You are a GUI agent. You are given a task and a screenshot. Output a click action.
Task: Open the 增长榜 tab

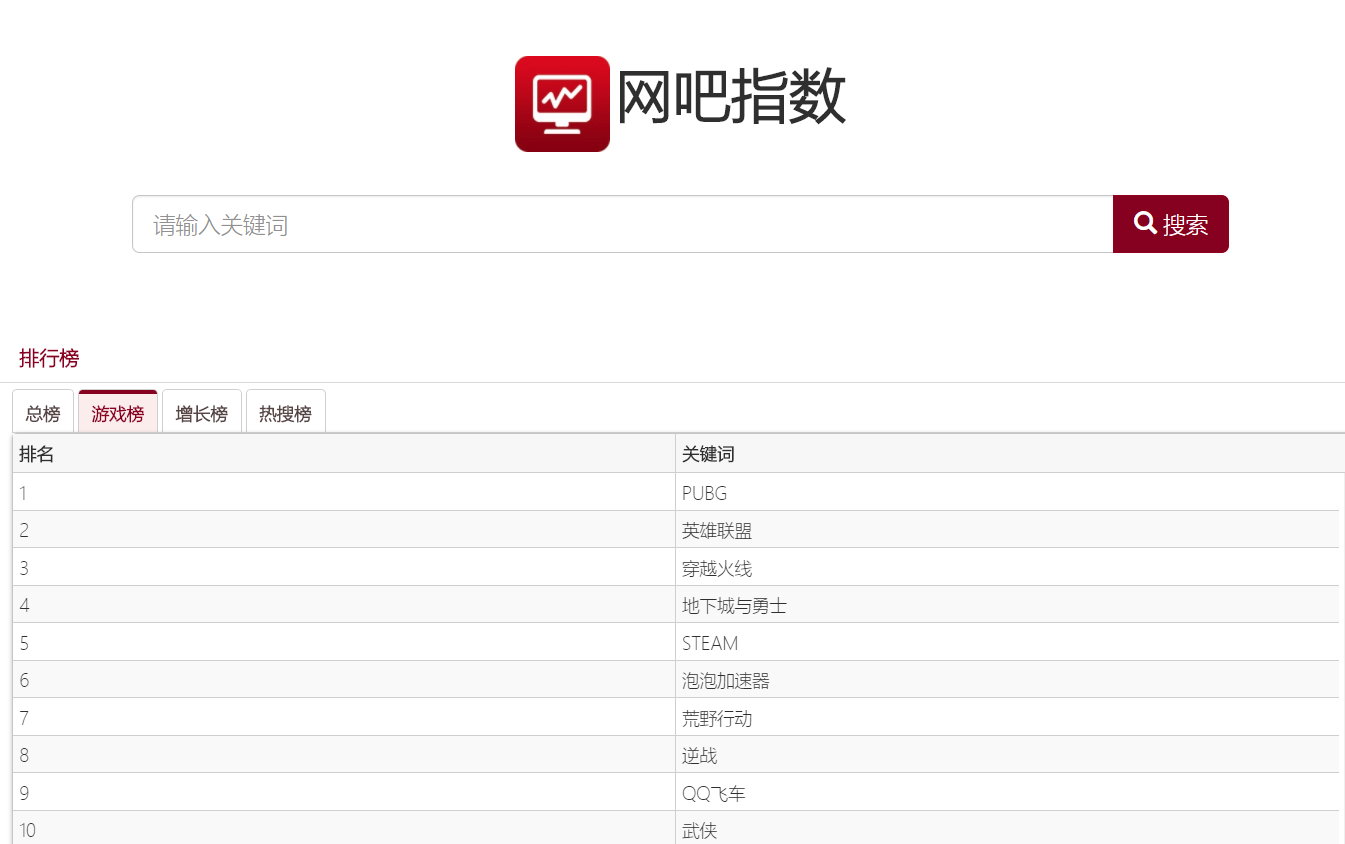(202, 412)
